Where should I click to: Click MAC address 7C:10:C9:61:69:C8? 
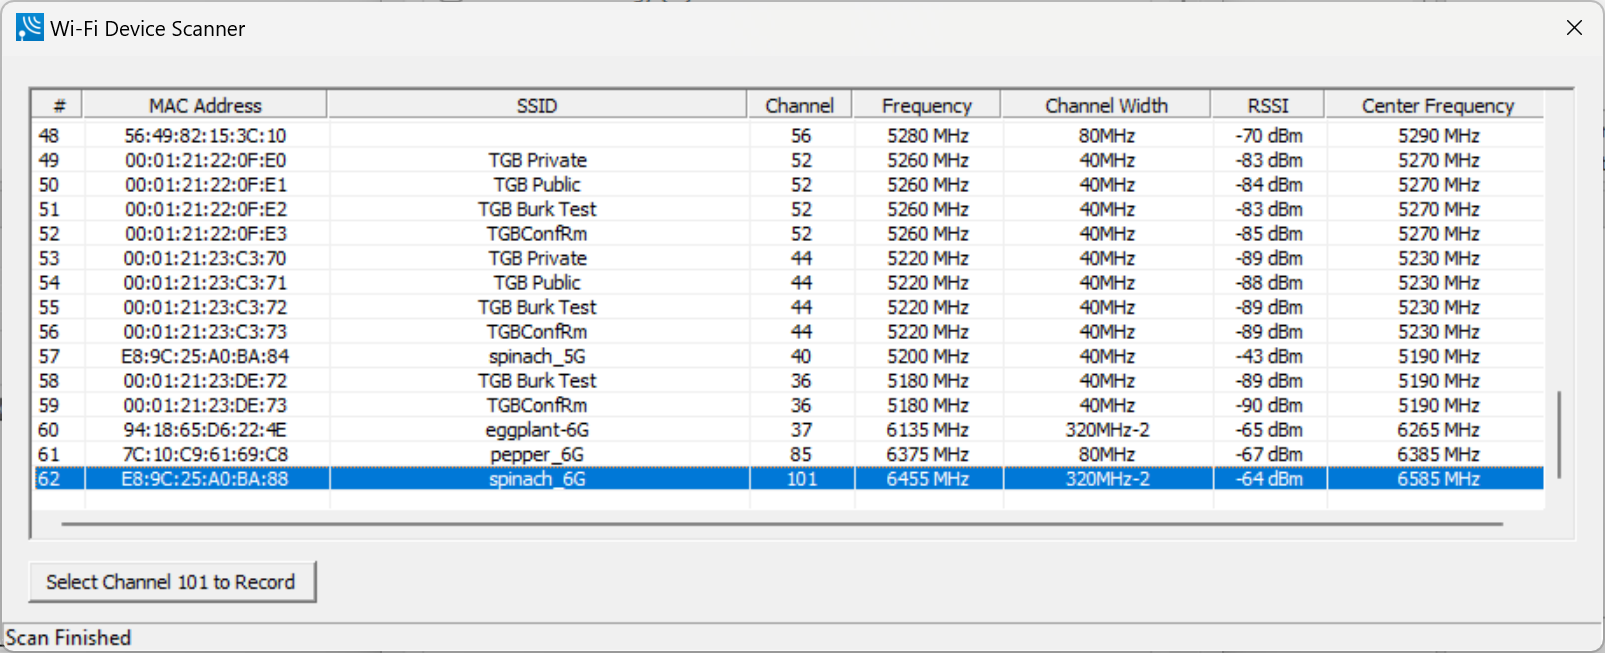tap(205, 454)
